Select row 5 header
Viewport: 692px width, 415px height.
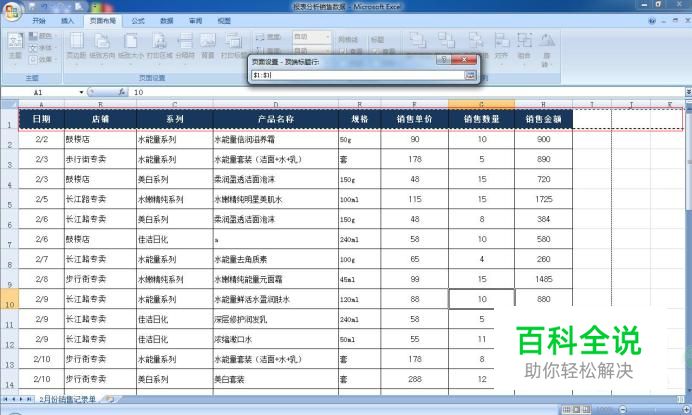[x=9, y=199]
